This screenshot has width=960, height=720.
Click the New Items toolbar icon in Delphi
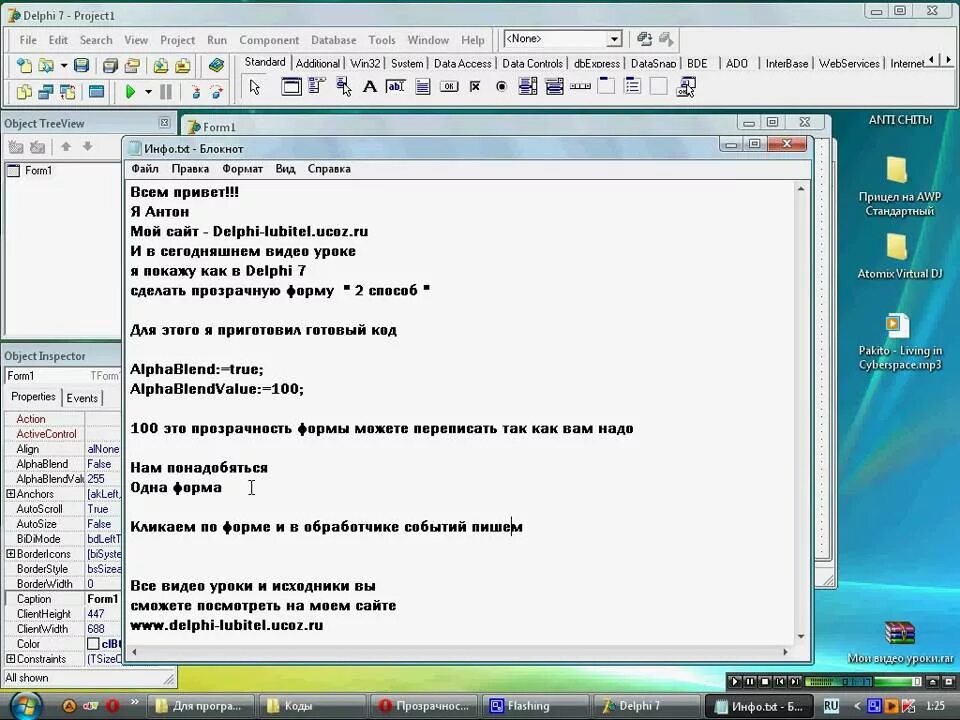[x=24, y=65]
